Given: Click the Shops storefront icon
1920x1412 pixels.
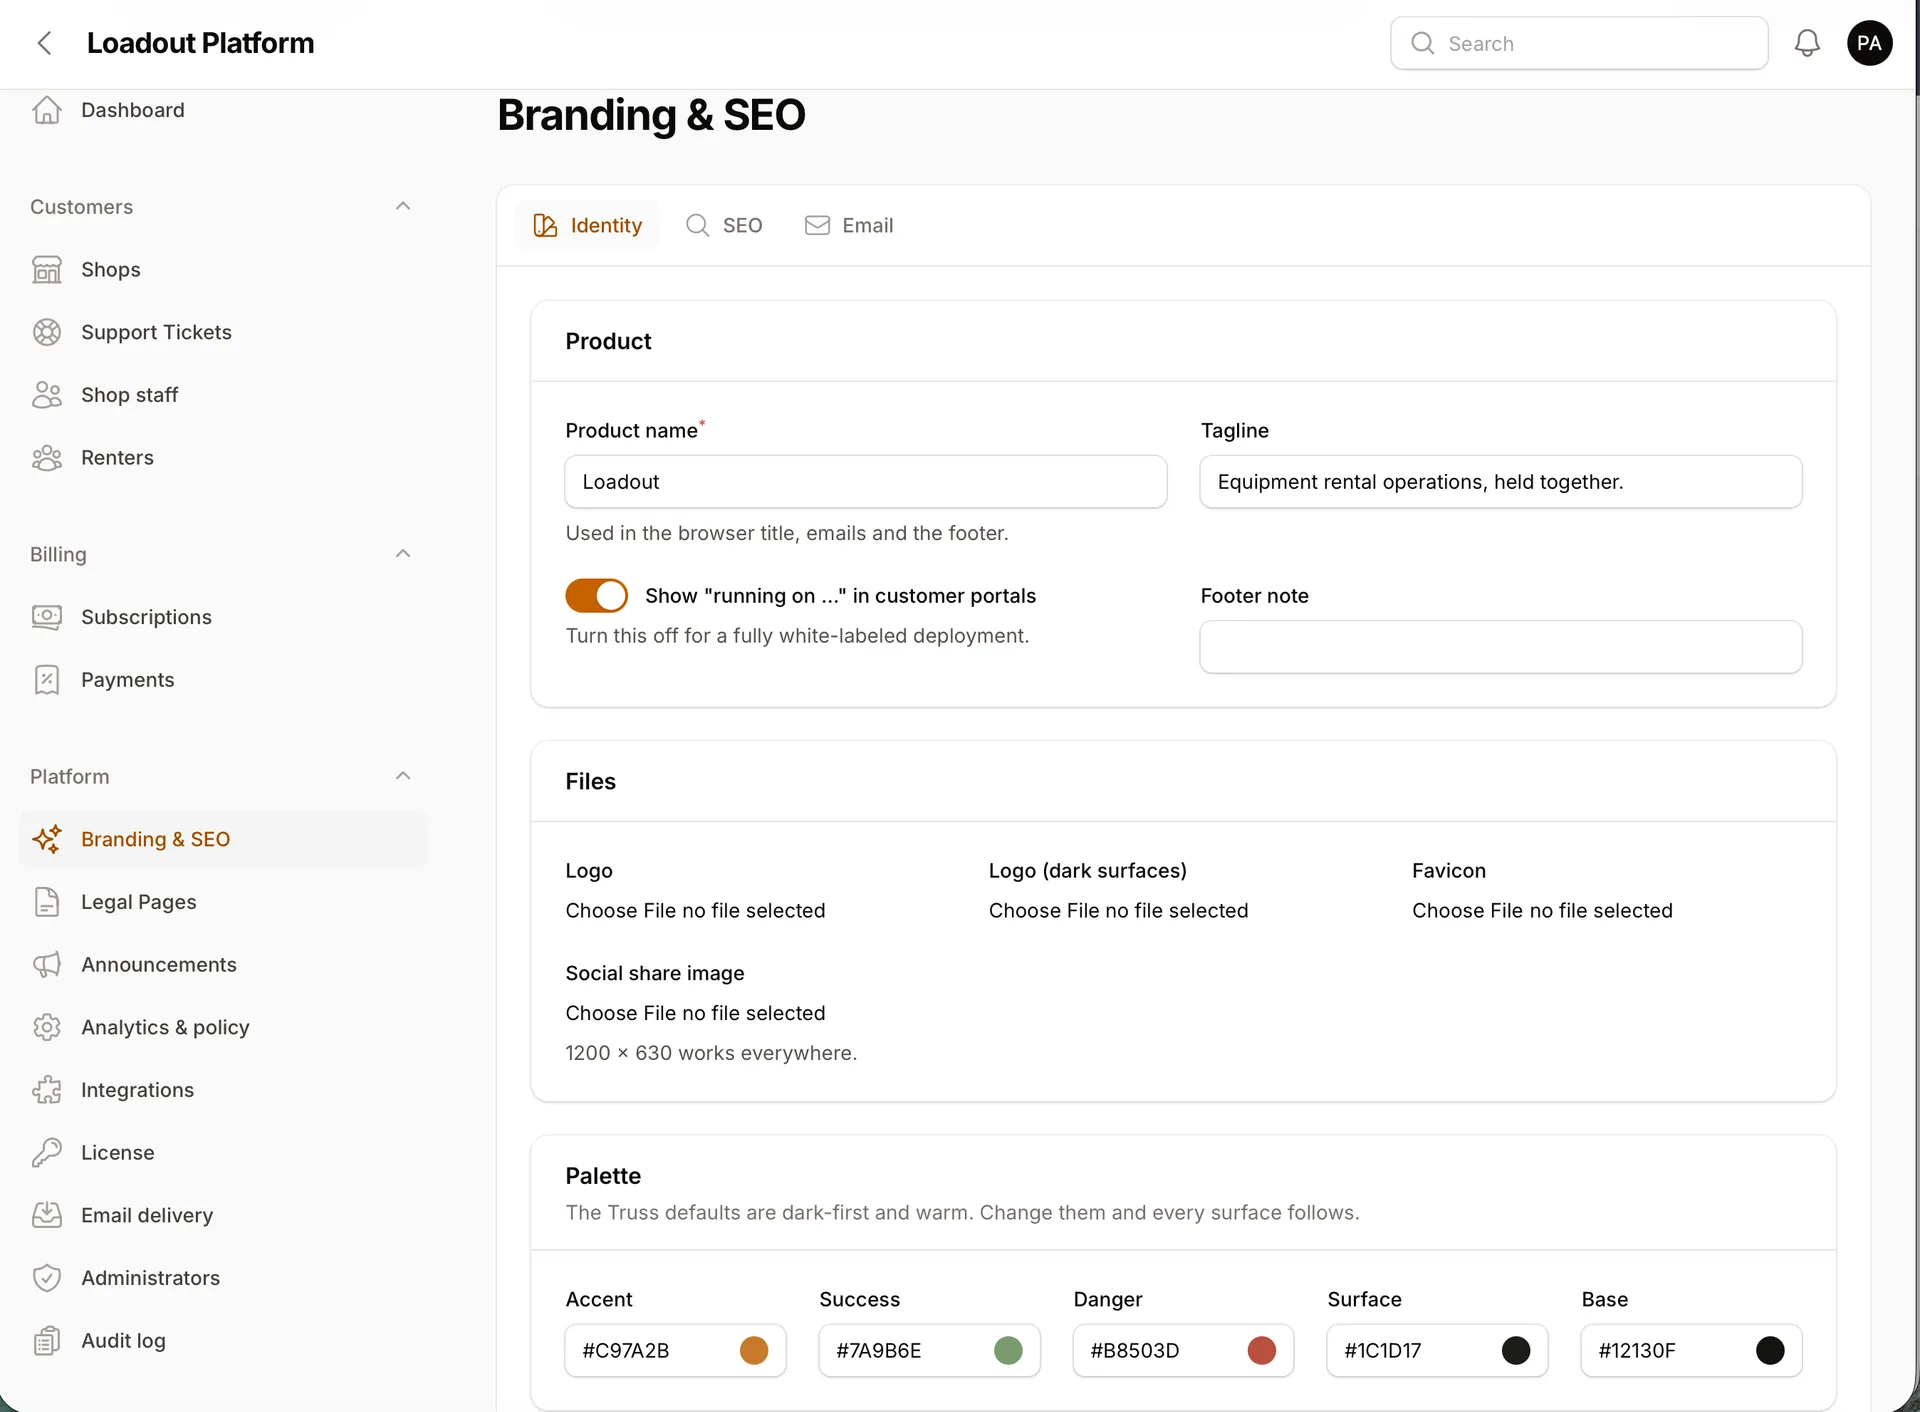Looking at the screenshot, I should pos(47,270).
